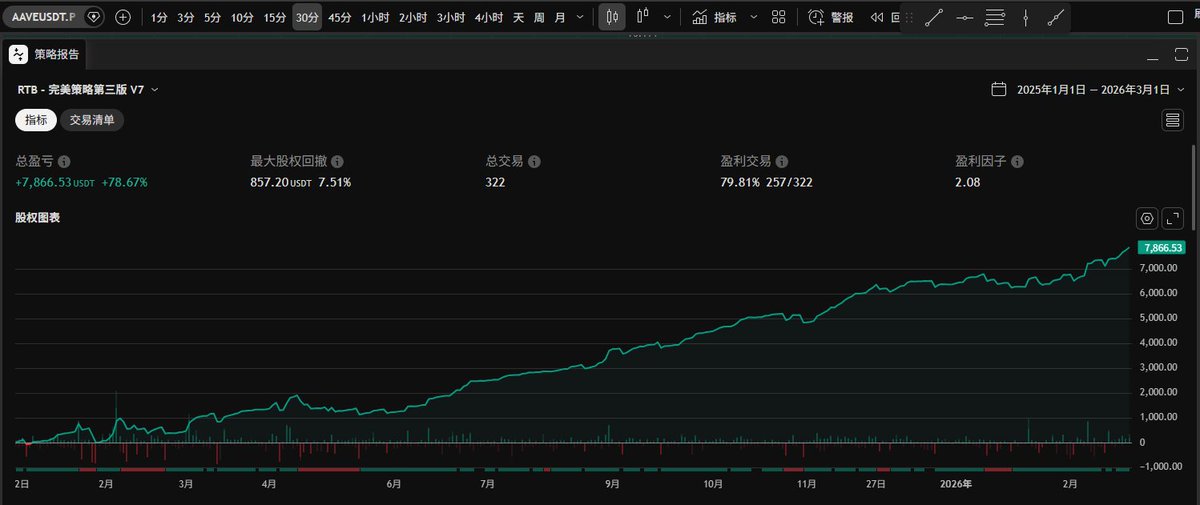Switch to 3小时 timeframe
1200x505 pixels.
tap(451, 17)
